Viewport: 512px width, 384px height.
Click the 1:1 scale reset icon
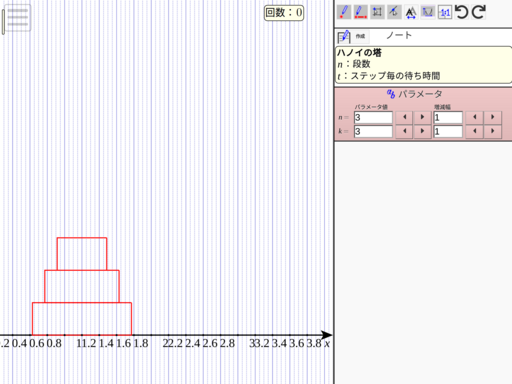445,12
